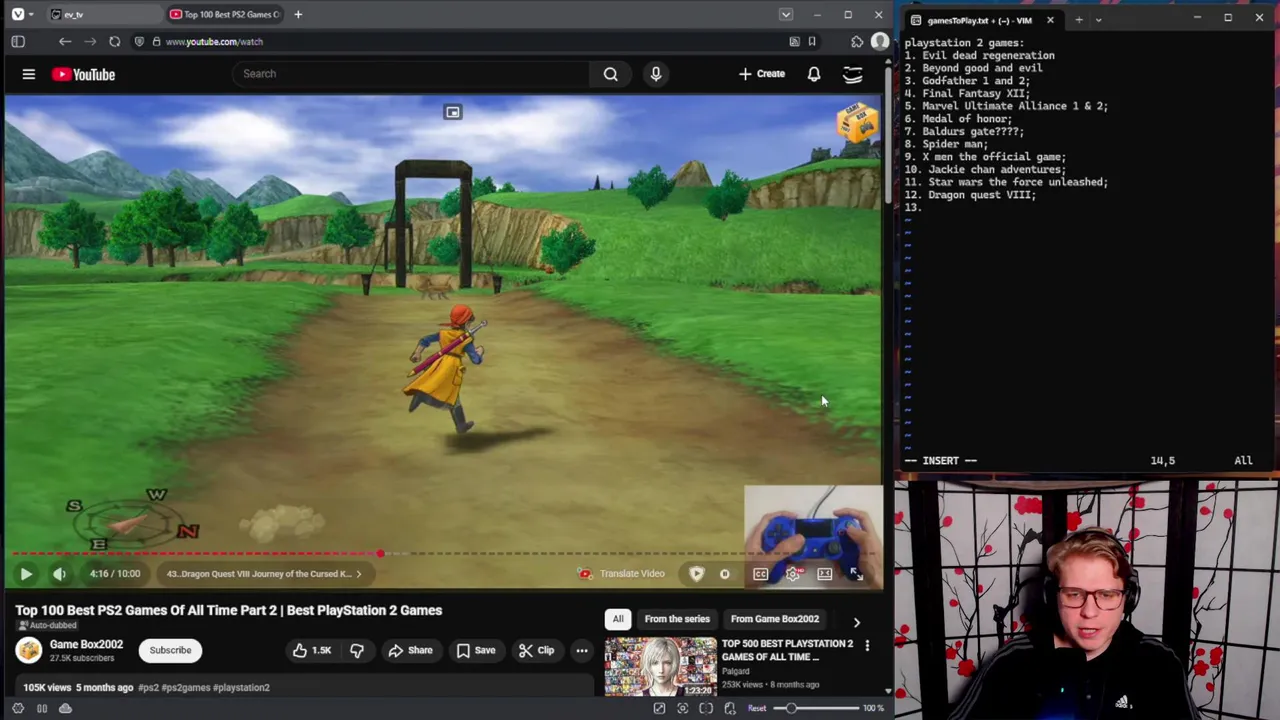This screenshot has width=1280, height=720.
Task: Play the video
Action: click(x=26, y=574)
